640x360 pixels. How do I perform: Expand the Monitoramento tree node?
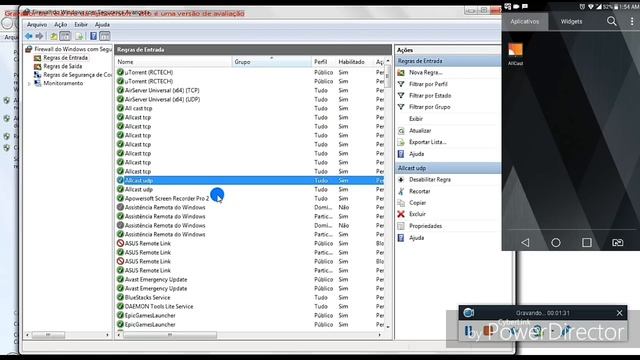pyautogui.click(x=29, y=84)
